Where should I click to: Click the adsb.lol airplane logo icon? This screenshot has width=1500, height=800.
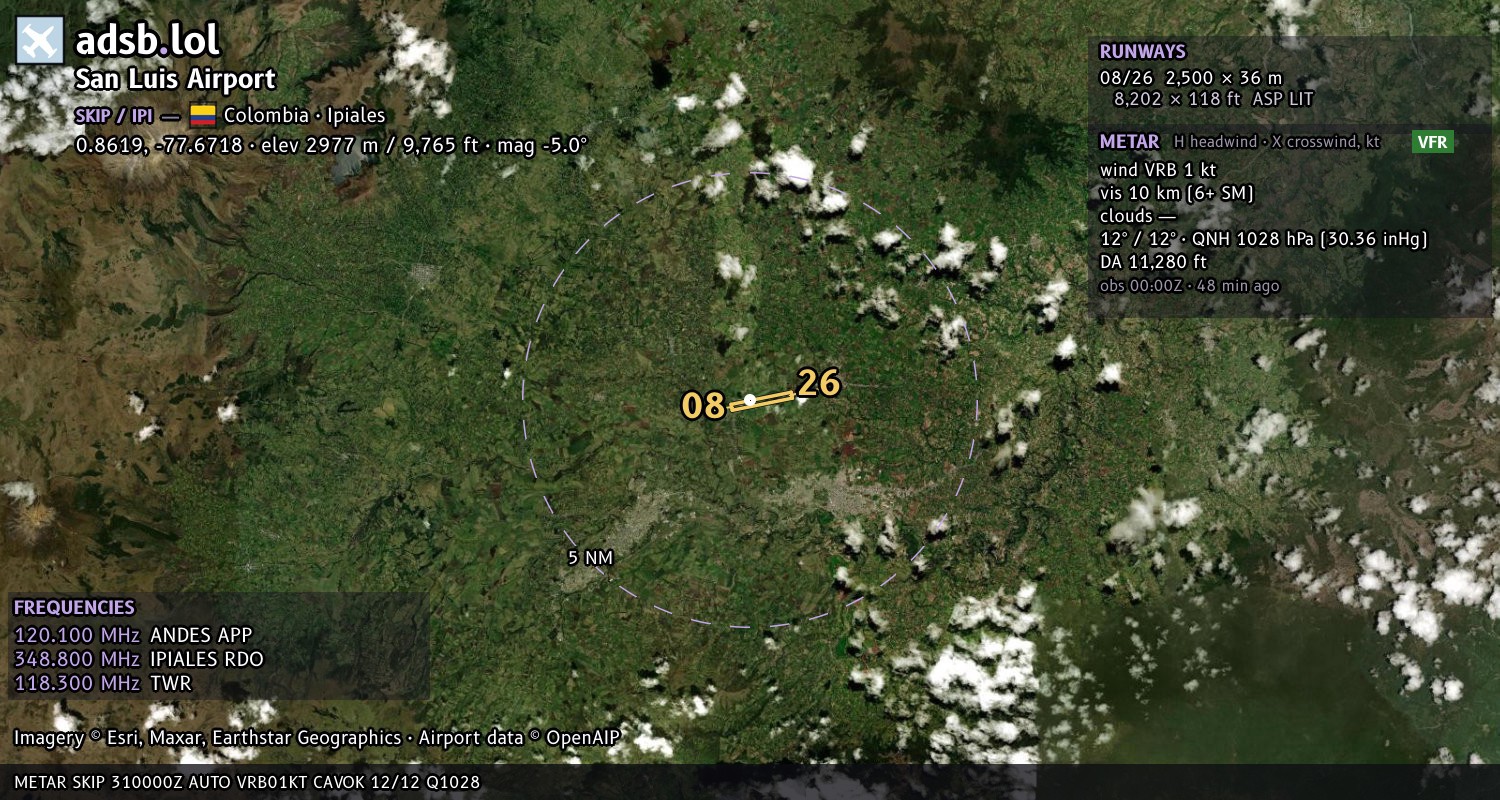click(40, 41)
